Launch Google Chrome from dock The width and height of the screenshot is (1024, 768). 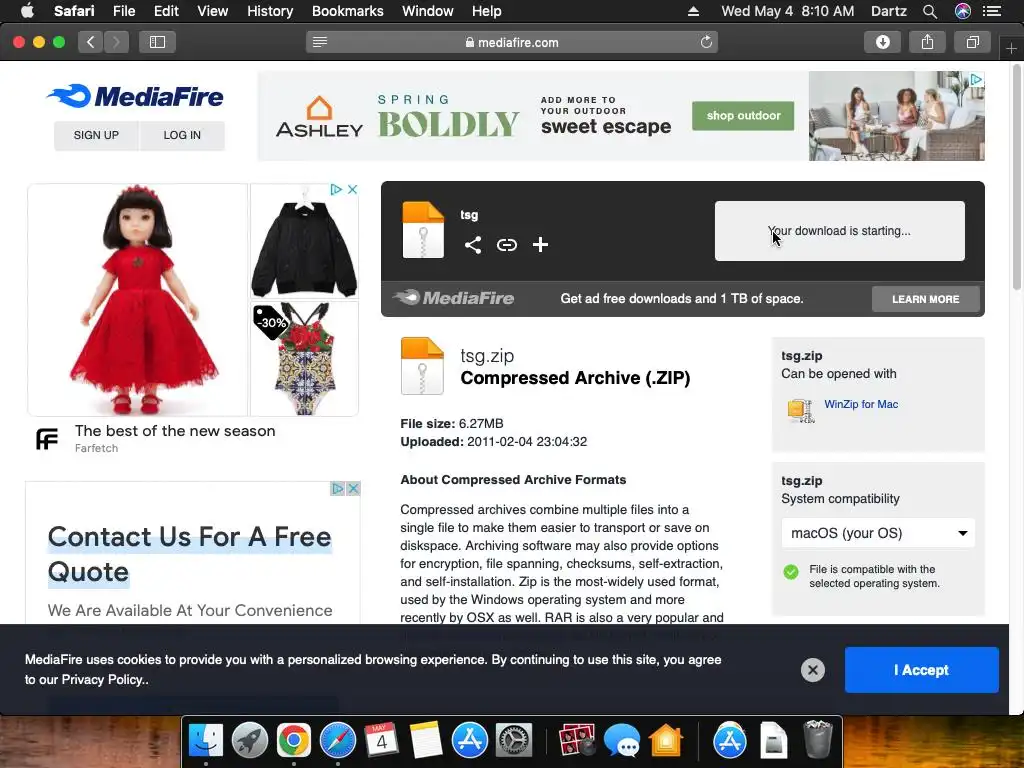[x=293, y=741]
